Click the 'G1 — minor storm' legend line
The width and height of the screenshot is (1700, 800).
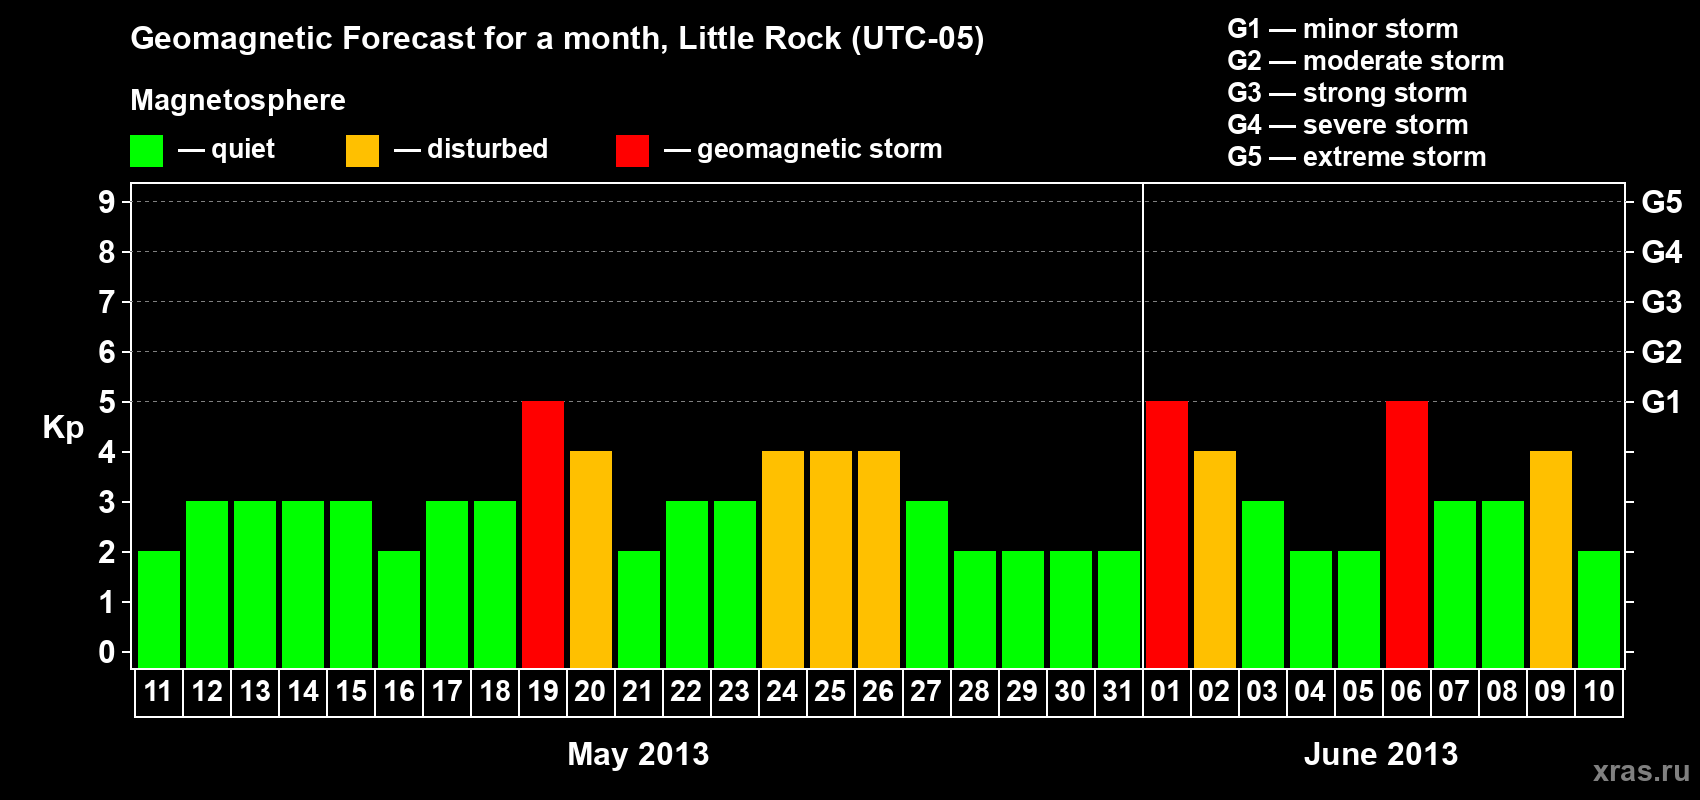pyautogui.click(x=1343, y=29)
